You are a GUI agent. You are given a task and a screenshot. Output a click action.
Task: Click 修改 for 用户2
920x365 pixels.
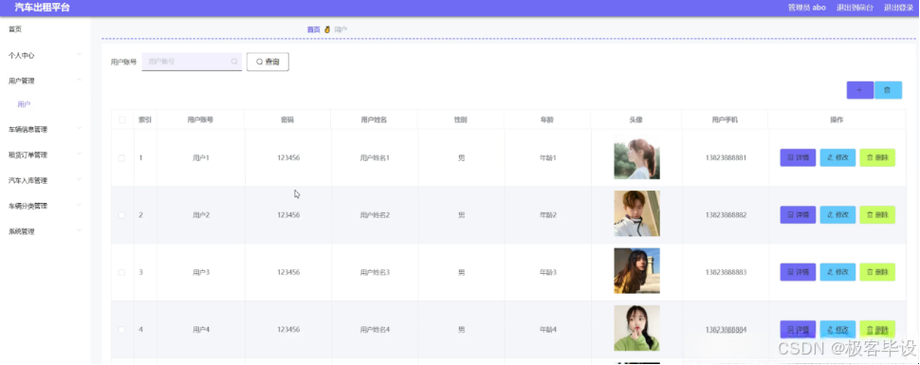838,215
